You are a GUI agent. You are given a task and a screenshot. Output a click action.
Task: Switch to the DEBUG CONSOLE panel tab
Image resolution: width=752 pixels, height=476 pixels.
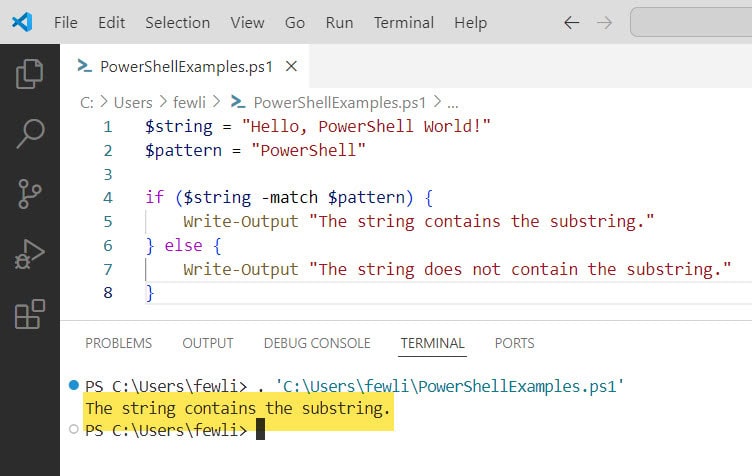(x=317, y=343)
